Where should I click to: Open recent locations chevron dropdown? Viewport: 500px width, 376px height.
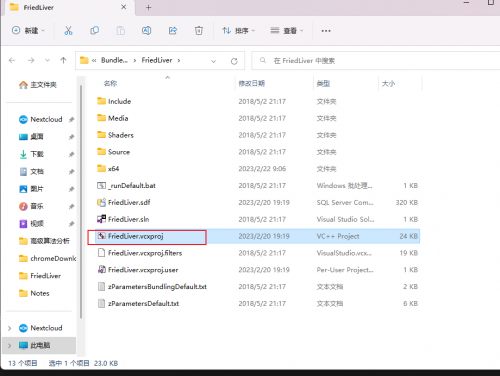coord(47,60)
